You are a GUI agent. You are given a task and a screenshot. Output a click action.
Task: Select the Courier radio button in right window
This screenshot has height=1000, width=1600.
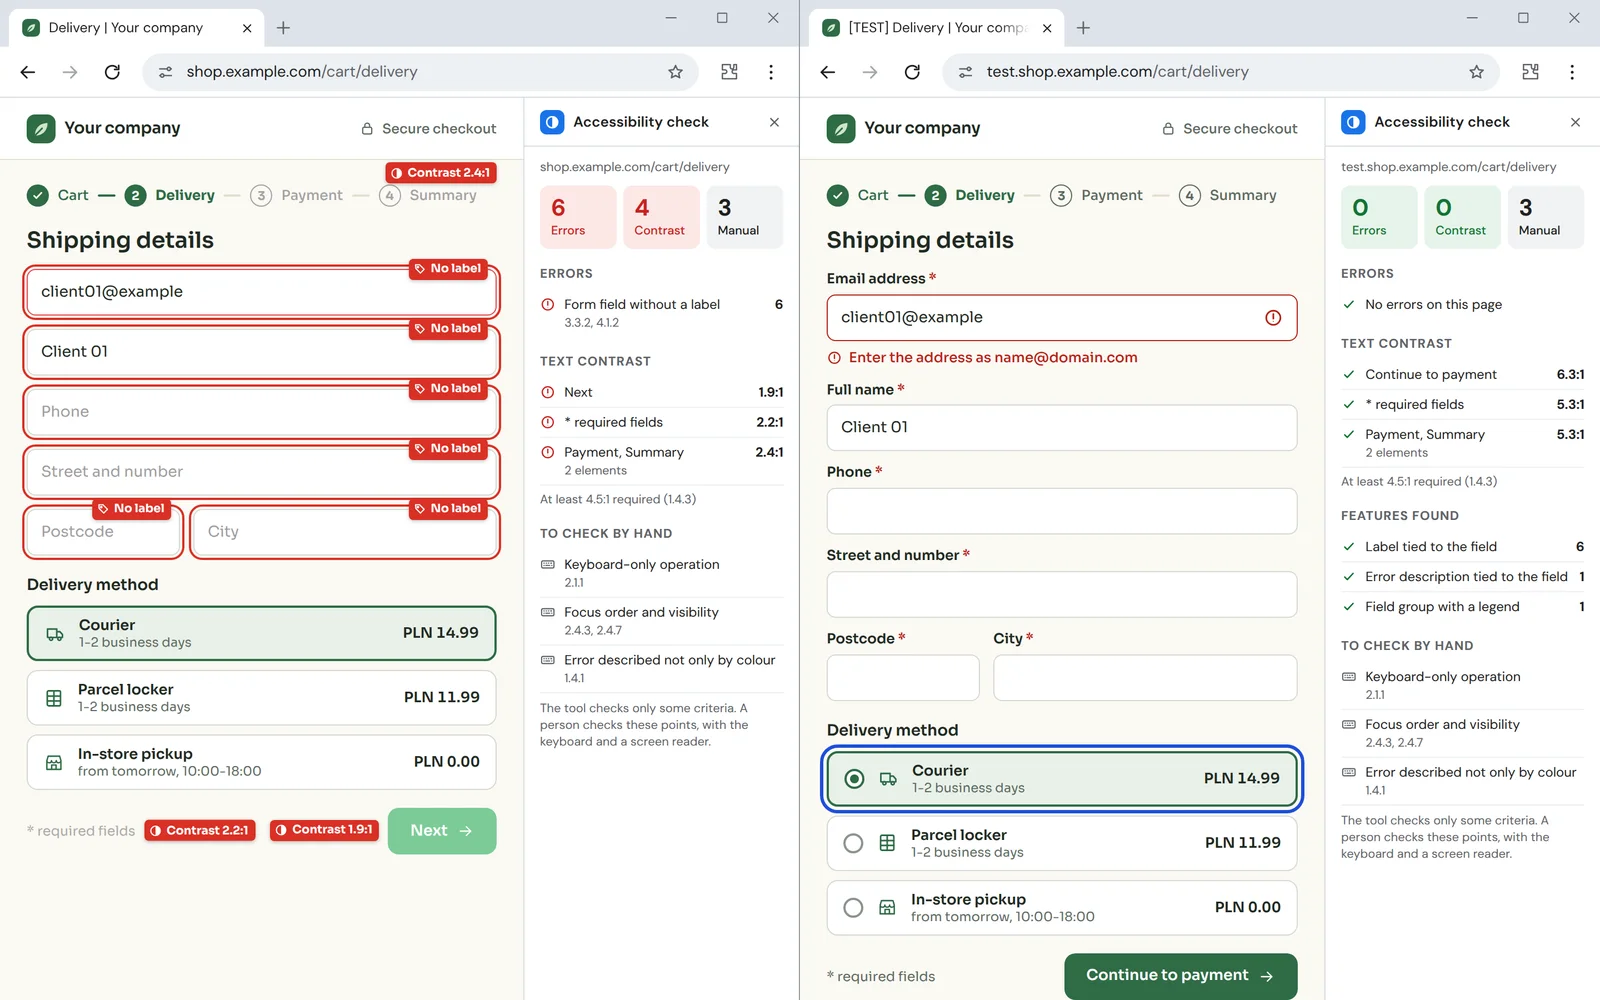(x=854, y=778)
